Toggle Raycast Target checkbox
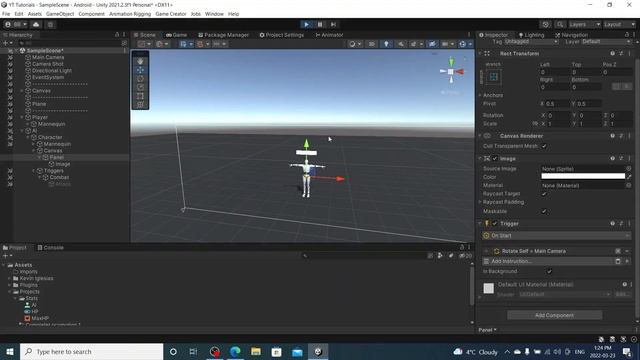This screenshot has width=640, height=360. coord(544,193)
